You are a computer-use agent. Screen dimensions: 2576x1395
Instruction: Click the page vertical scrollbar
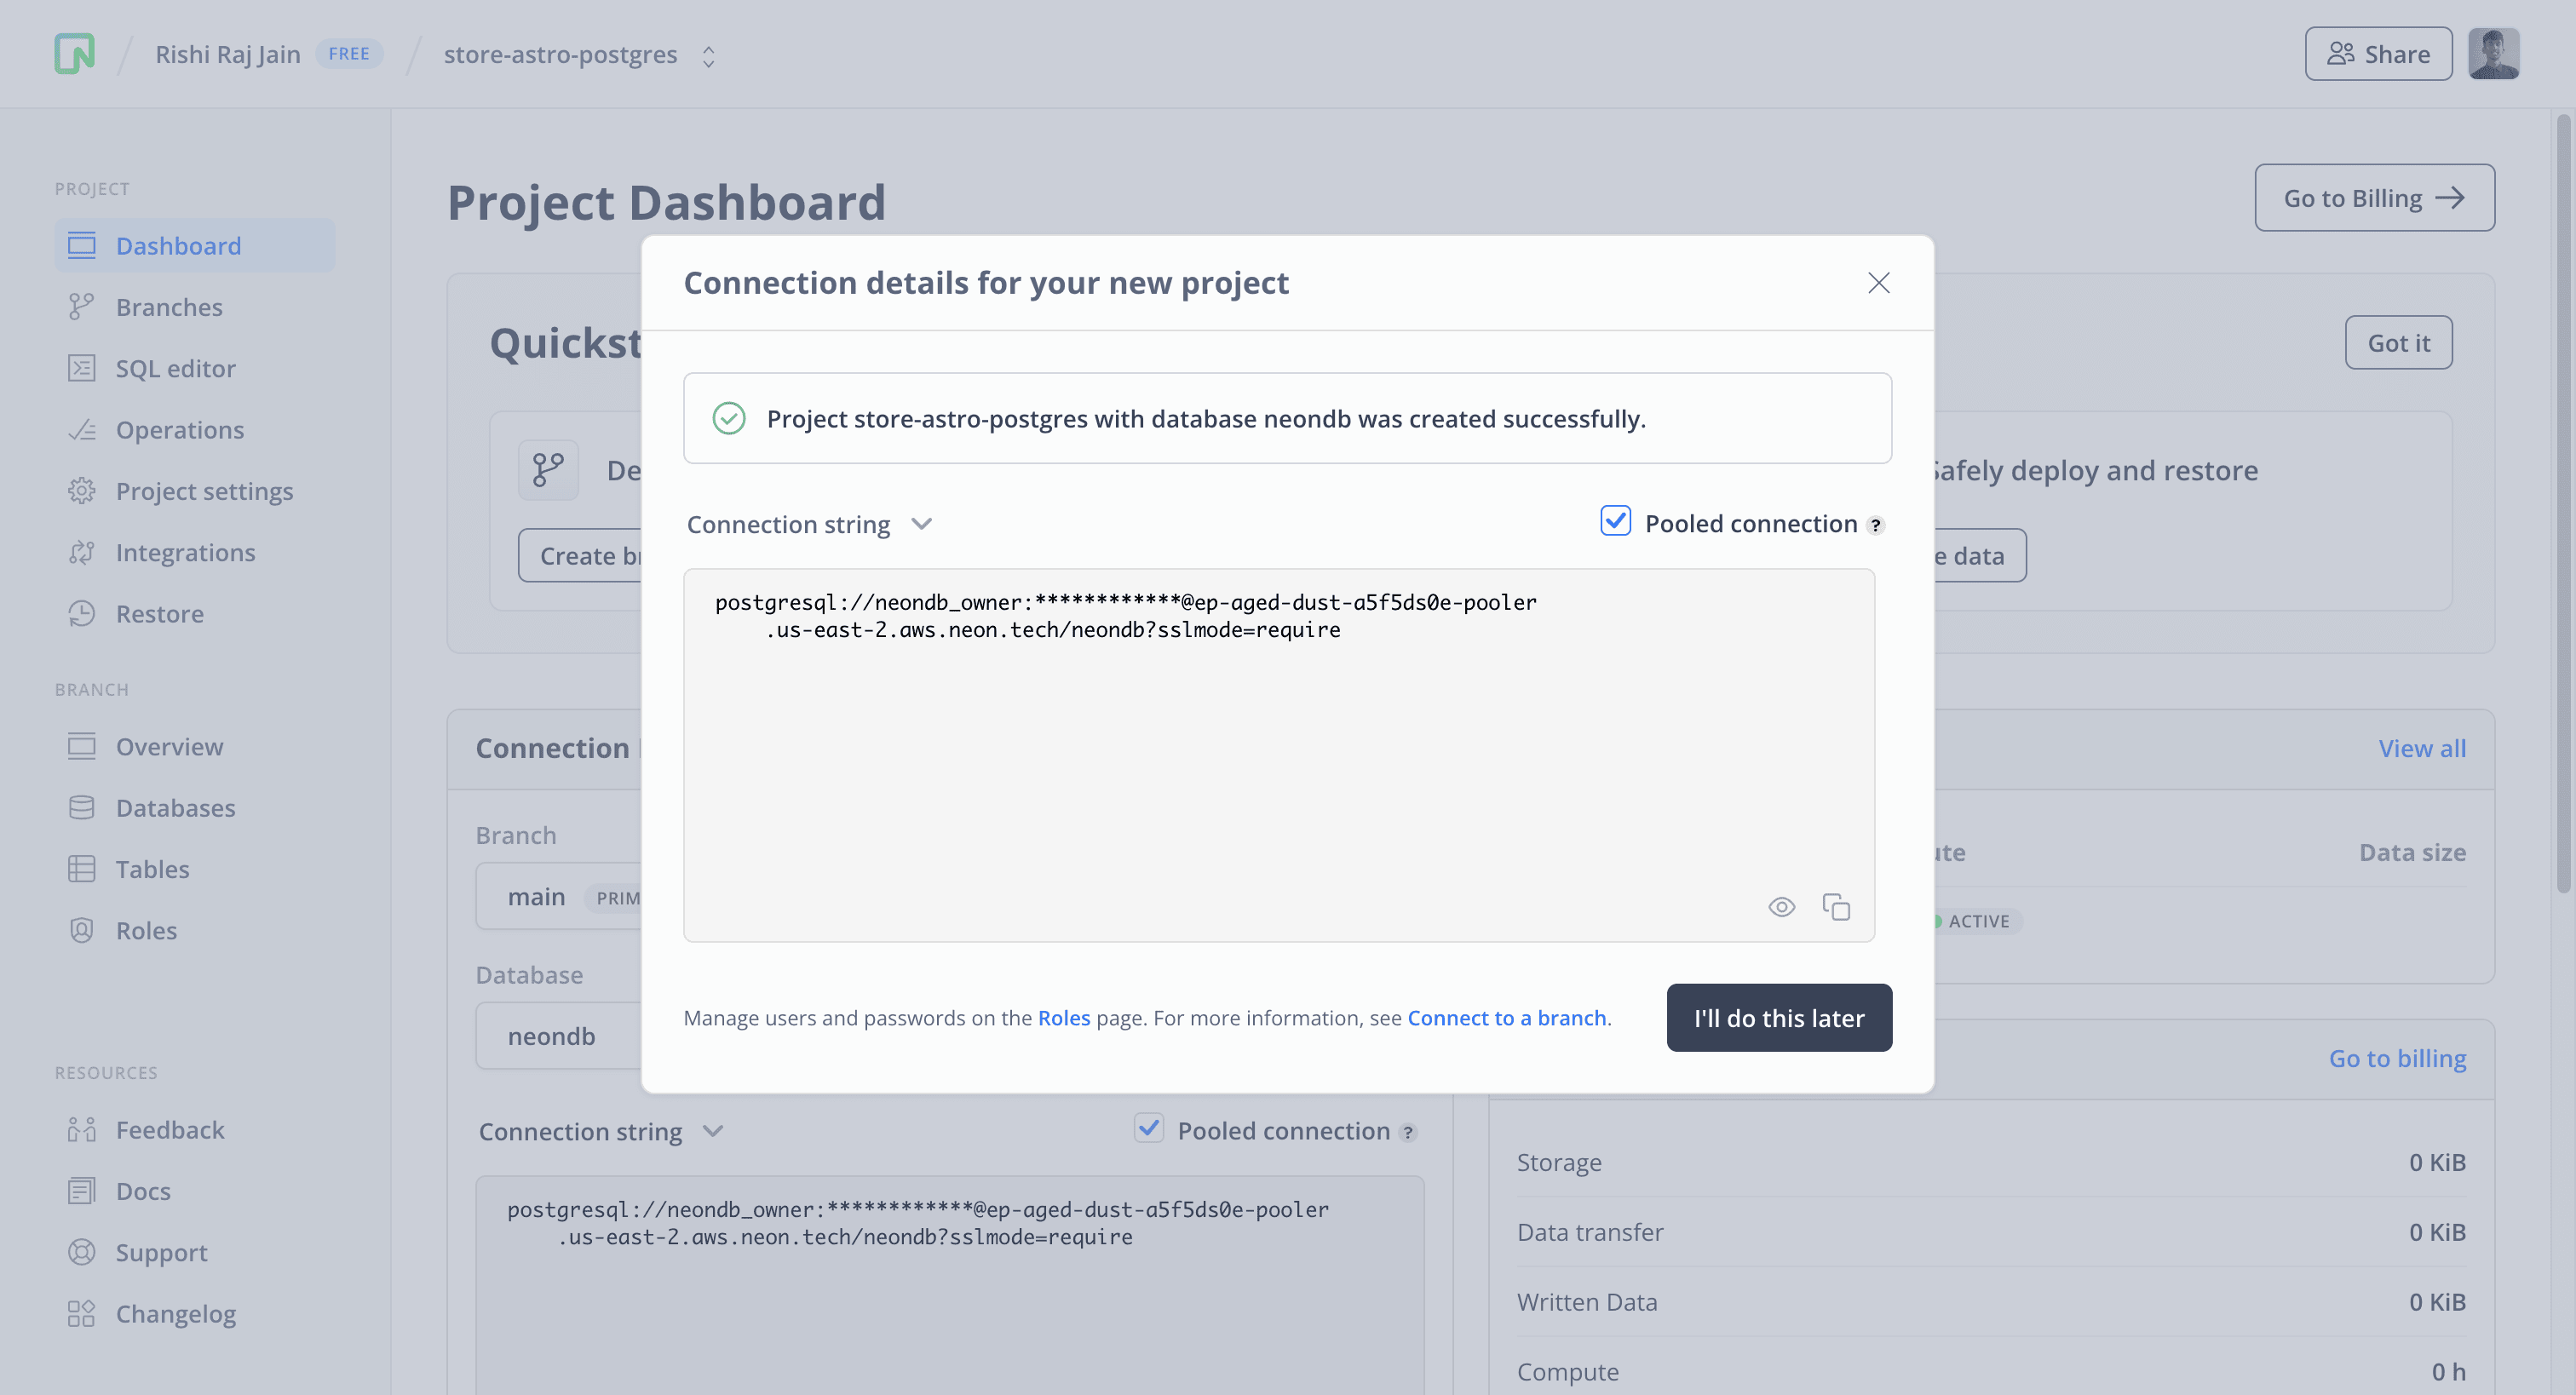(x=2563, y=500)
